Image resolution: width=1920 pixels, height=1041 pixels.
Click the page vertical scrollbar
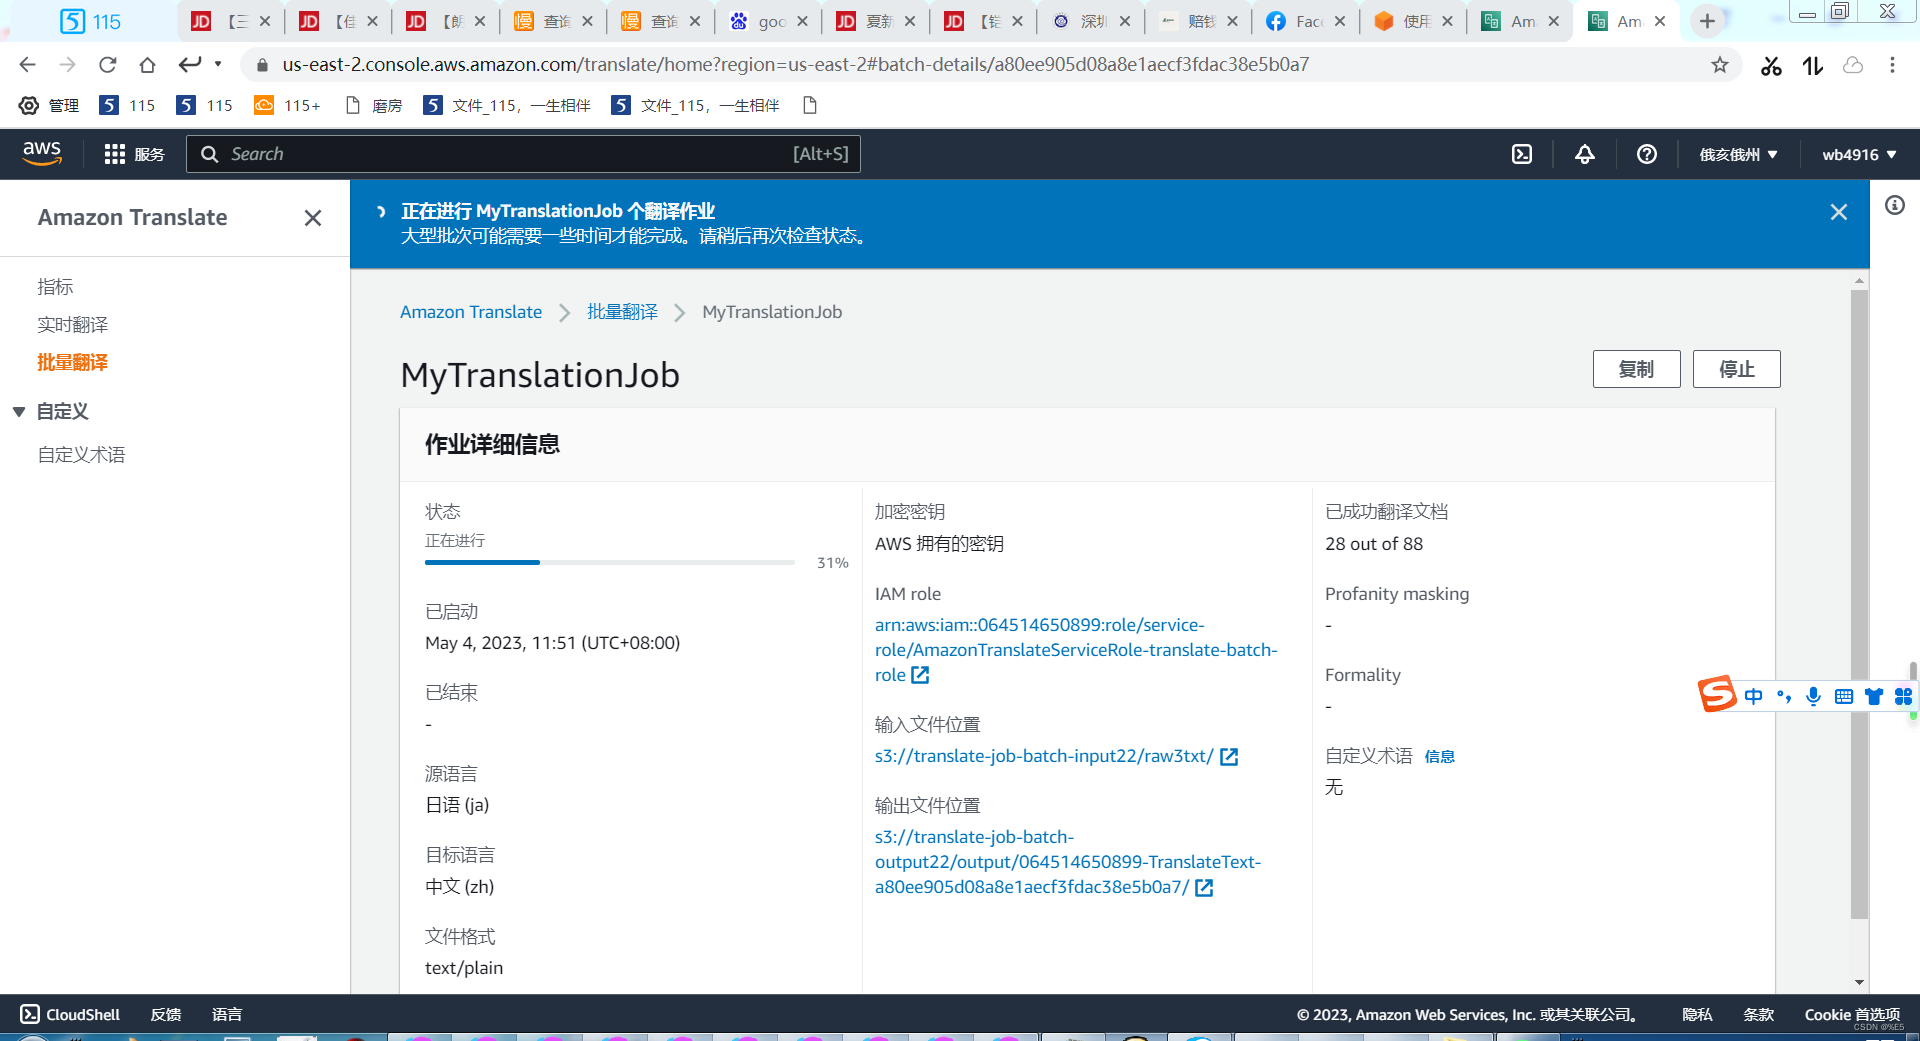tap(1859, 604)
